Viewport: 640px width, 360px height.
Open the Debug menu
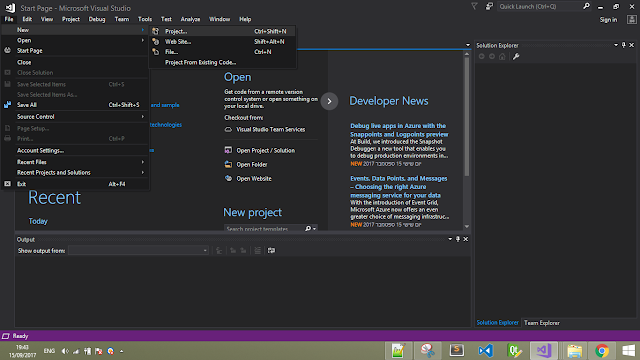pyautogui.click(x=97, y=19)
